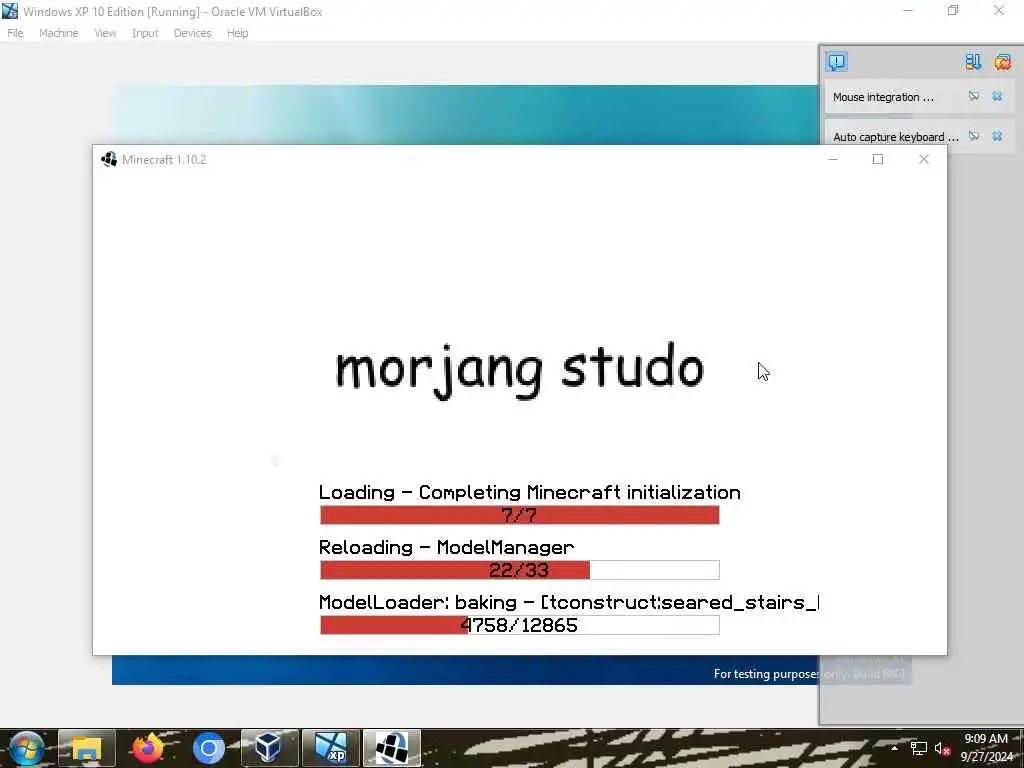
Task: Click the 4758/12865 baking progress bar
Action: tap(520, 624)
